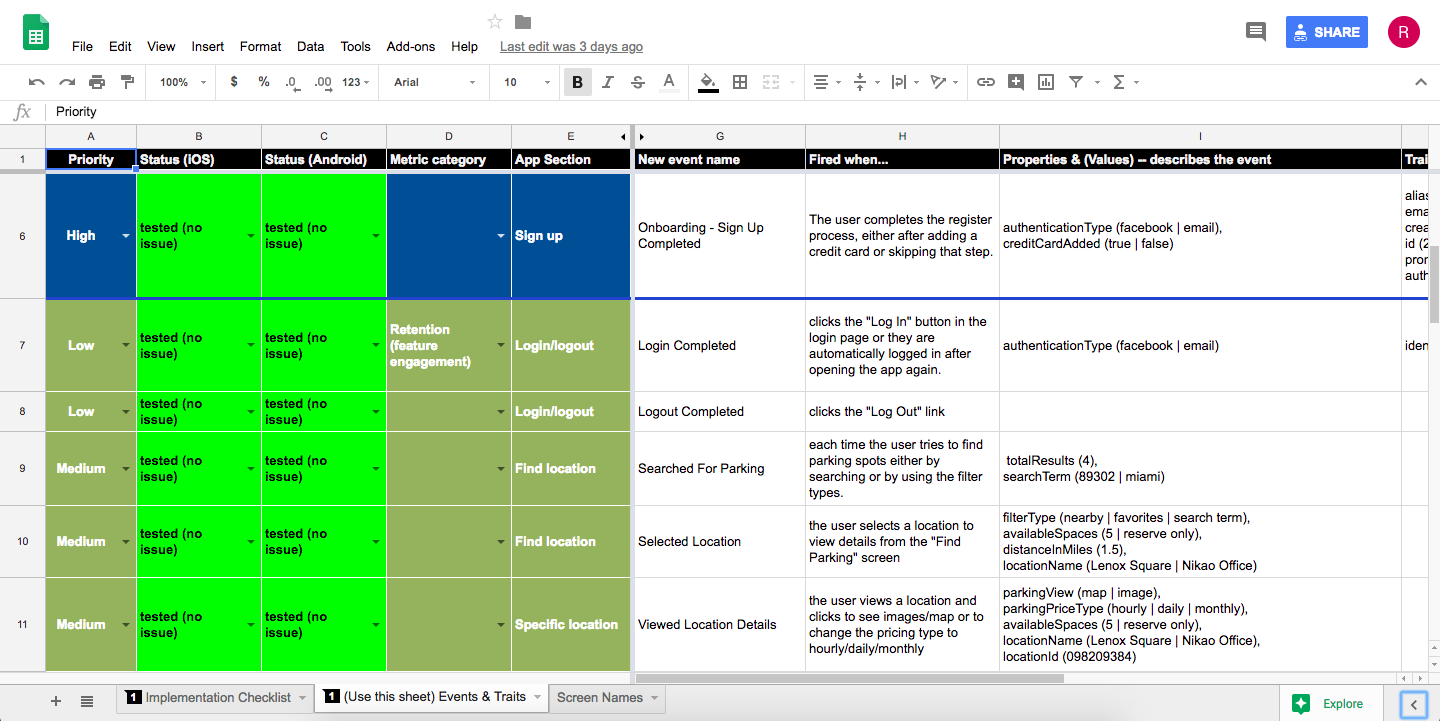The image size is (1440, 721).
Task: Open the Data menu
Action: pos(310,46)
